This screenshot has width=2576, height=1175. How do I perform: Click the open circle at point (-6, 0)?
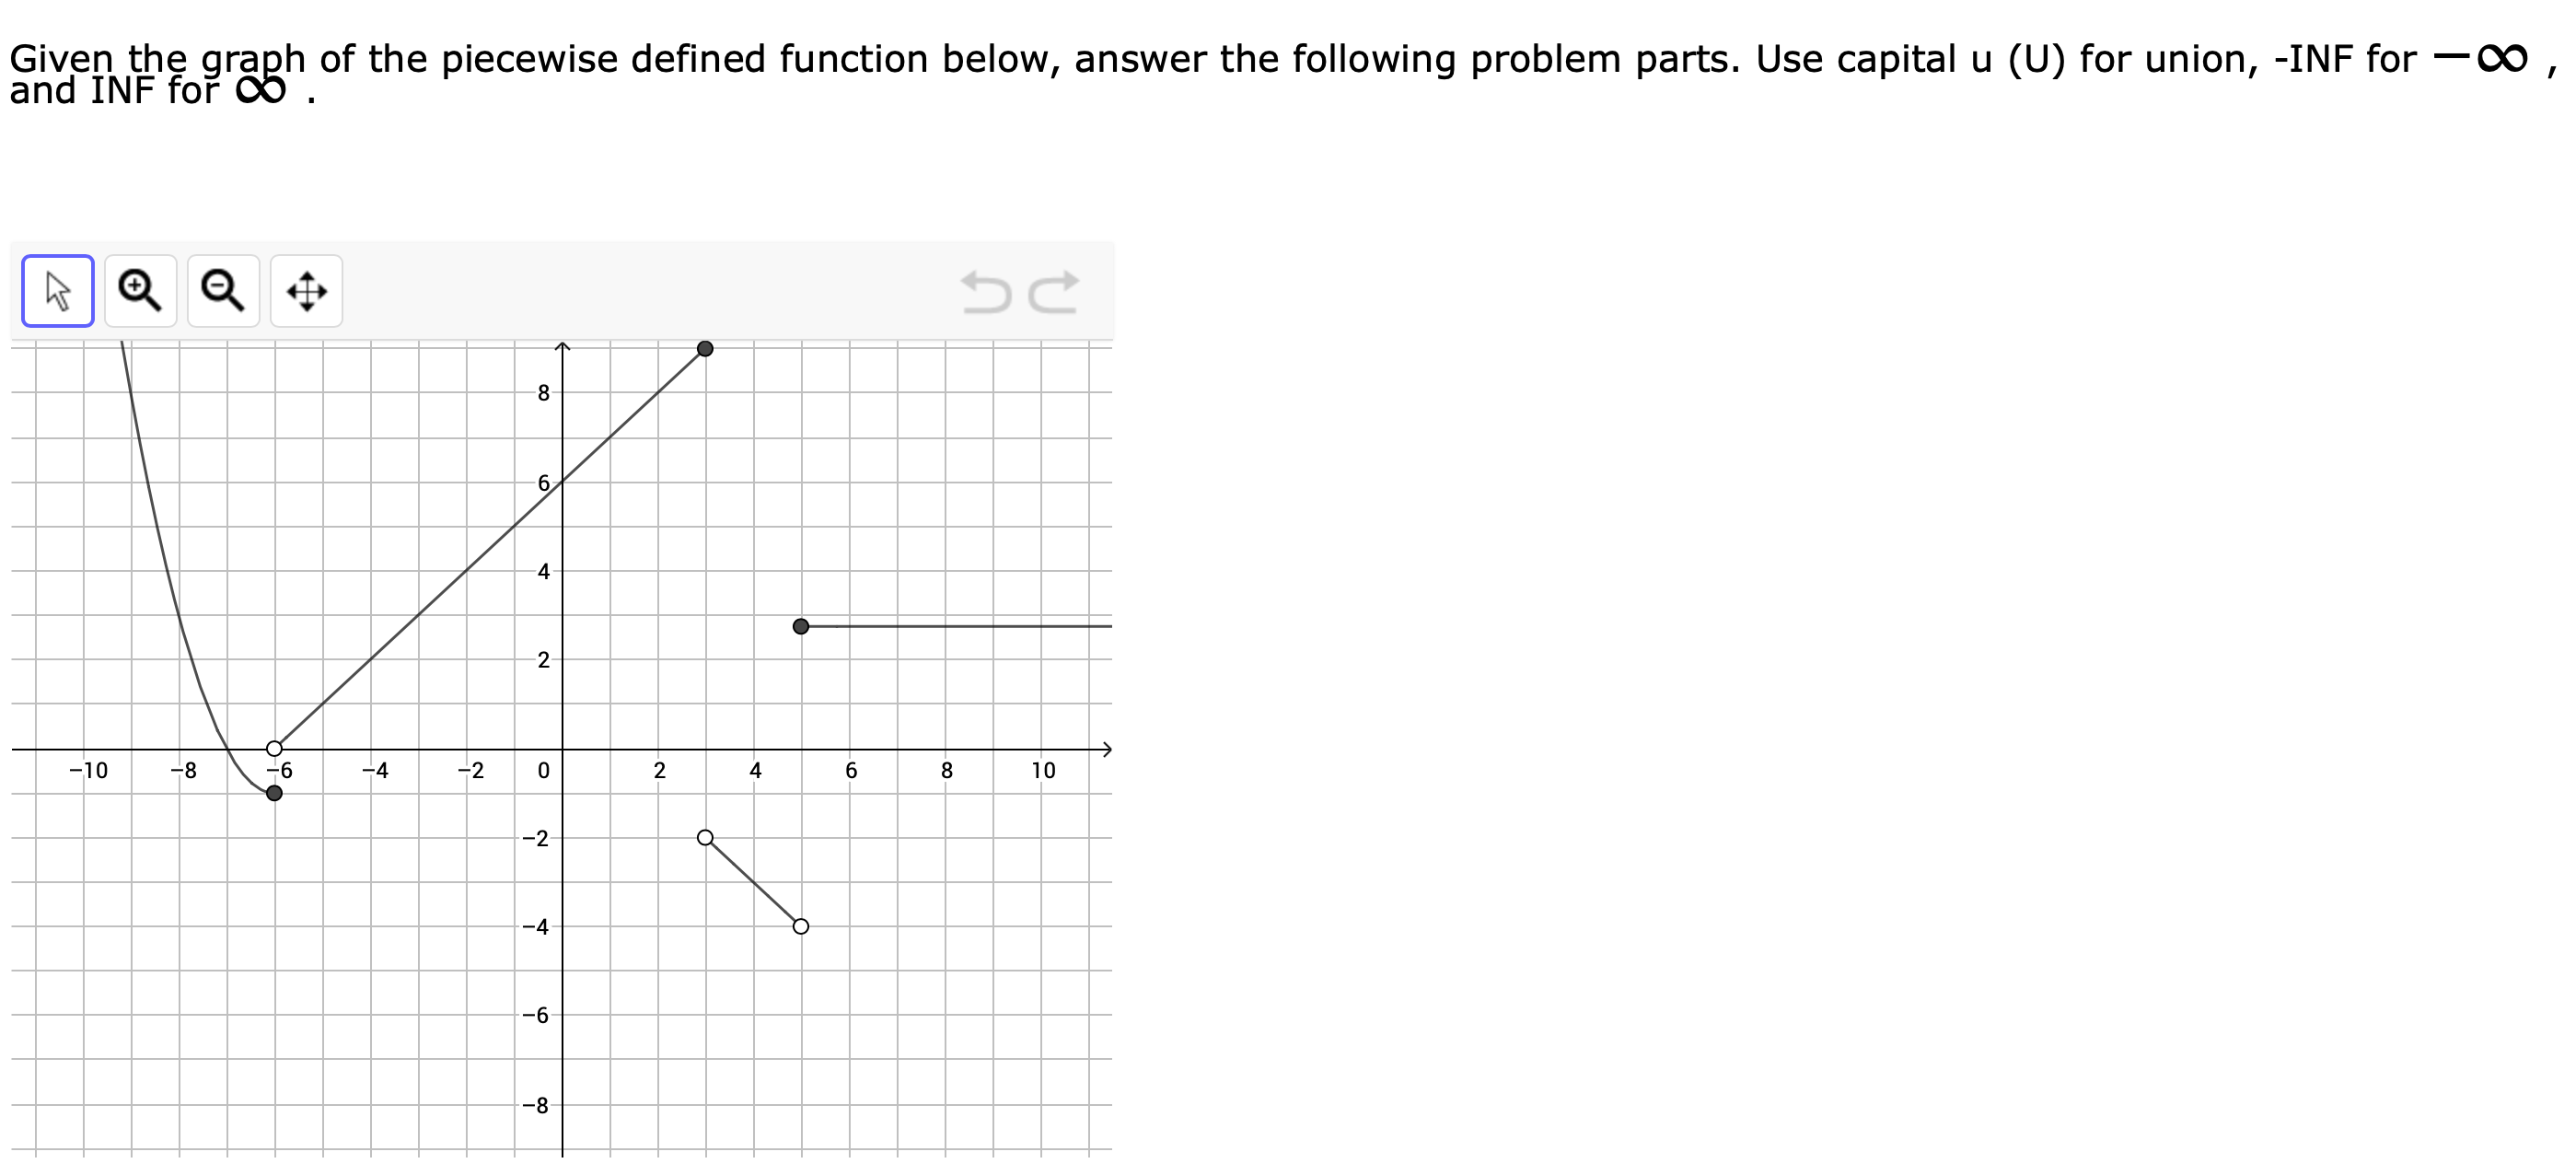[273, 747]
